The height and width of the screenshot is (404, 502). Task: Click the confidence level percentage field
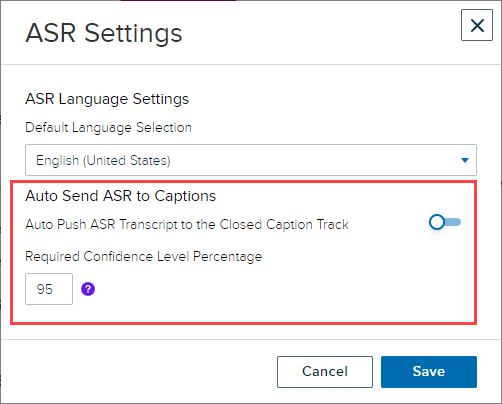(49, 289)
